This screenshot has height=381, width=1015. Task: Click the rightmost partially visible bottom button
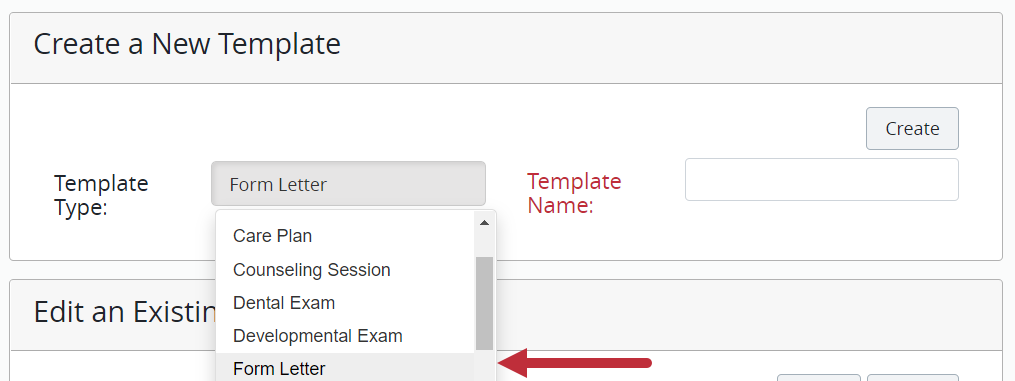(x=912, y=378)
